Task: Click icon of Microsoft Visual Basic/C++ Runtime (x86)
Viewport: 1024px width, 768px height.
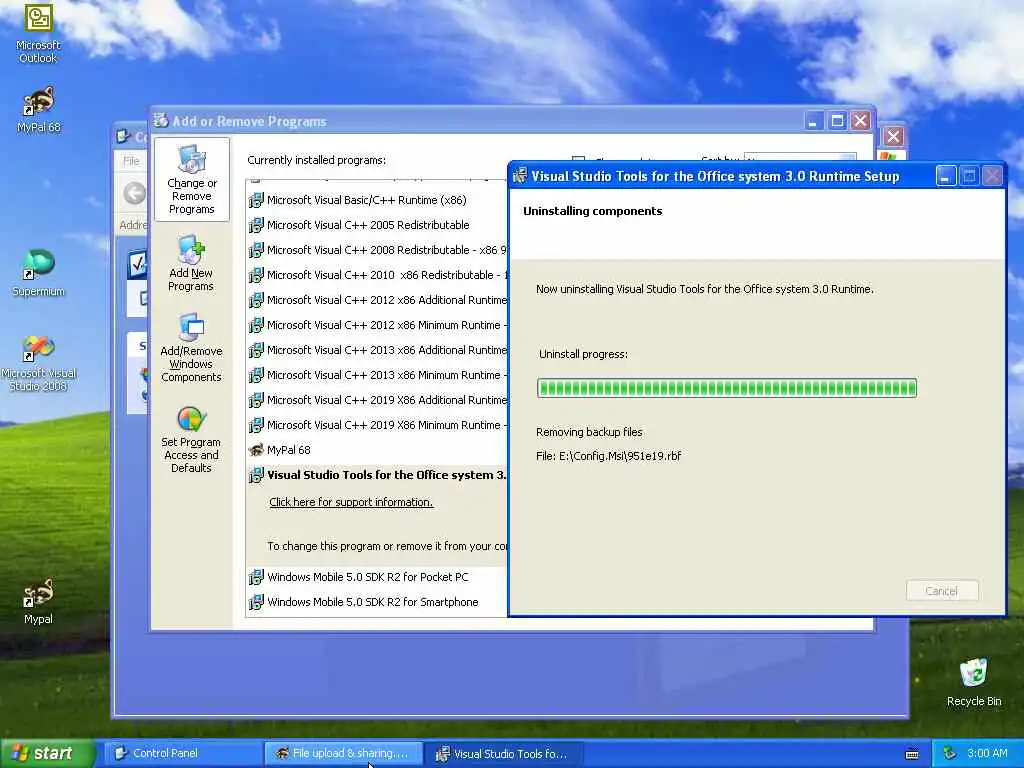Action: click(x=256, y=200)
